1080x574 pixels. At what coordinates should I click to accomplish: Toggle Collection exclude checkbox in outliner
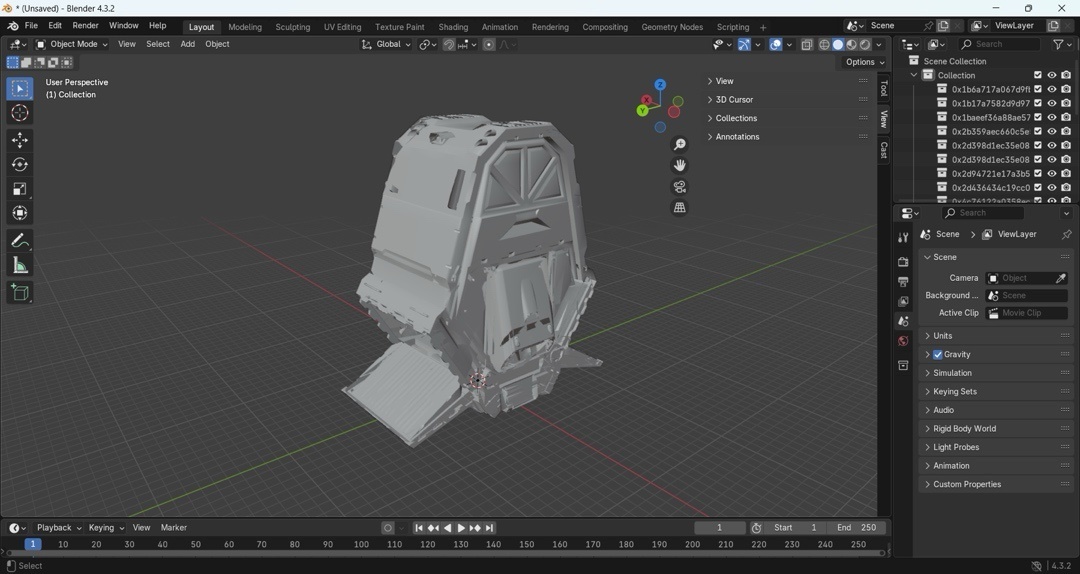click(x=1038, y=75)
